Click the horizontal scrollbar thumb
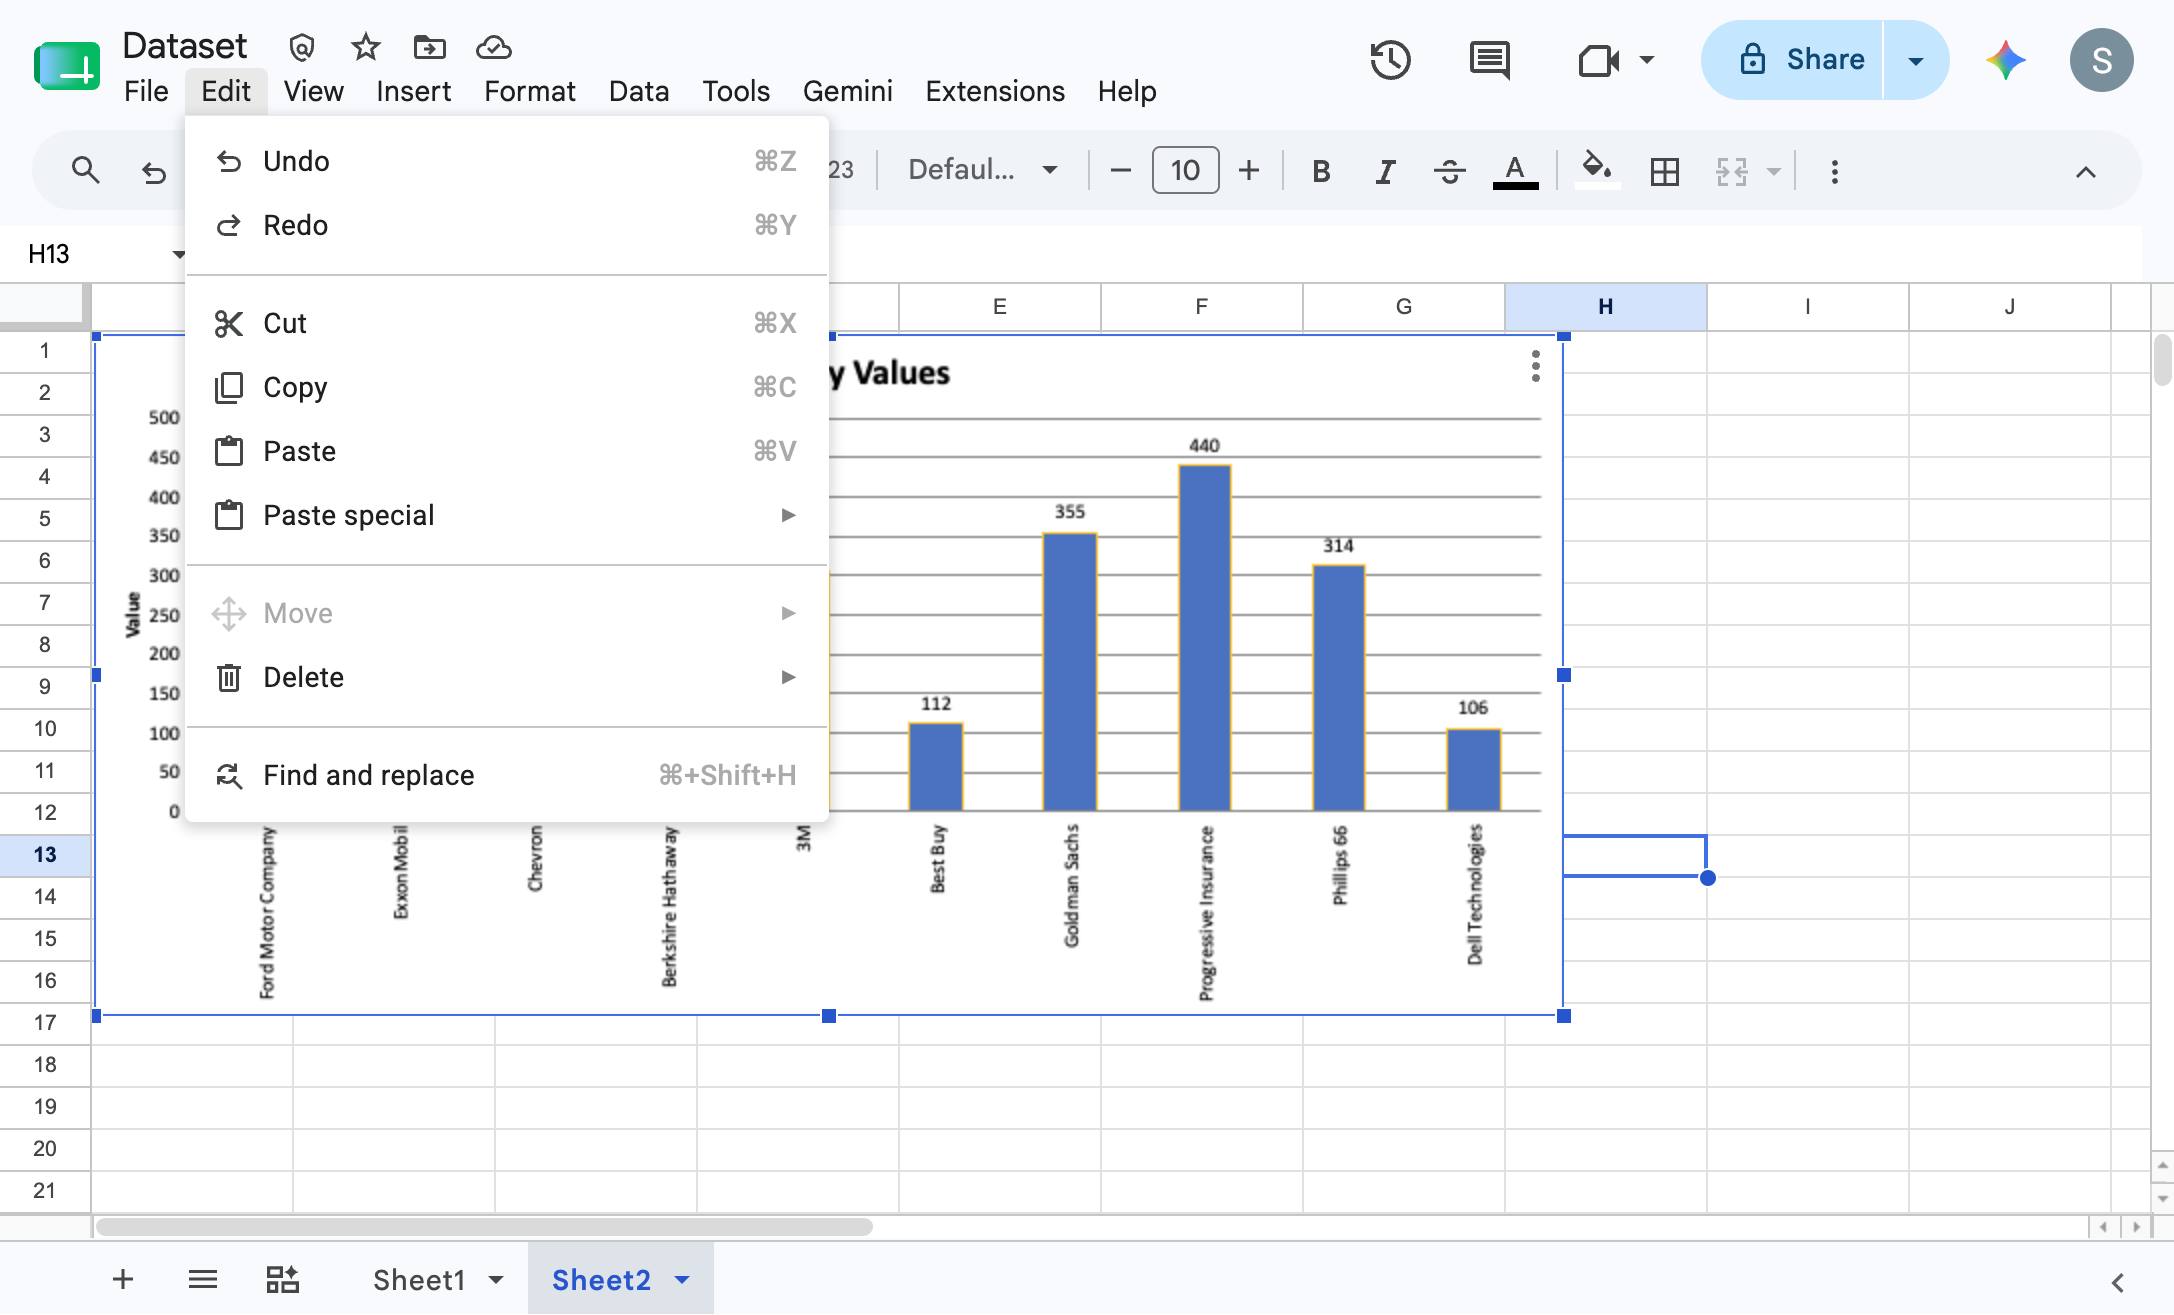 484,1226
